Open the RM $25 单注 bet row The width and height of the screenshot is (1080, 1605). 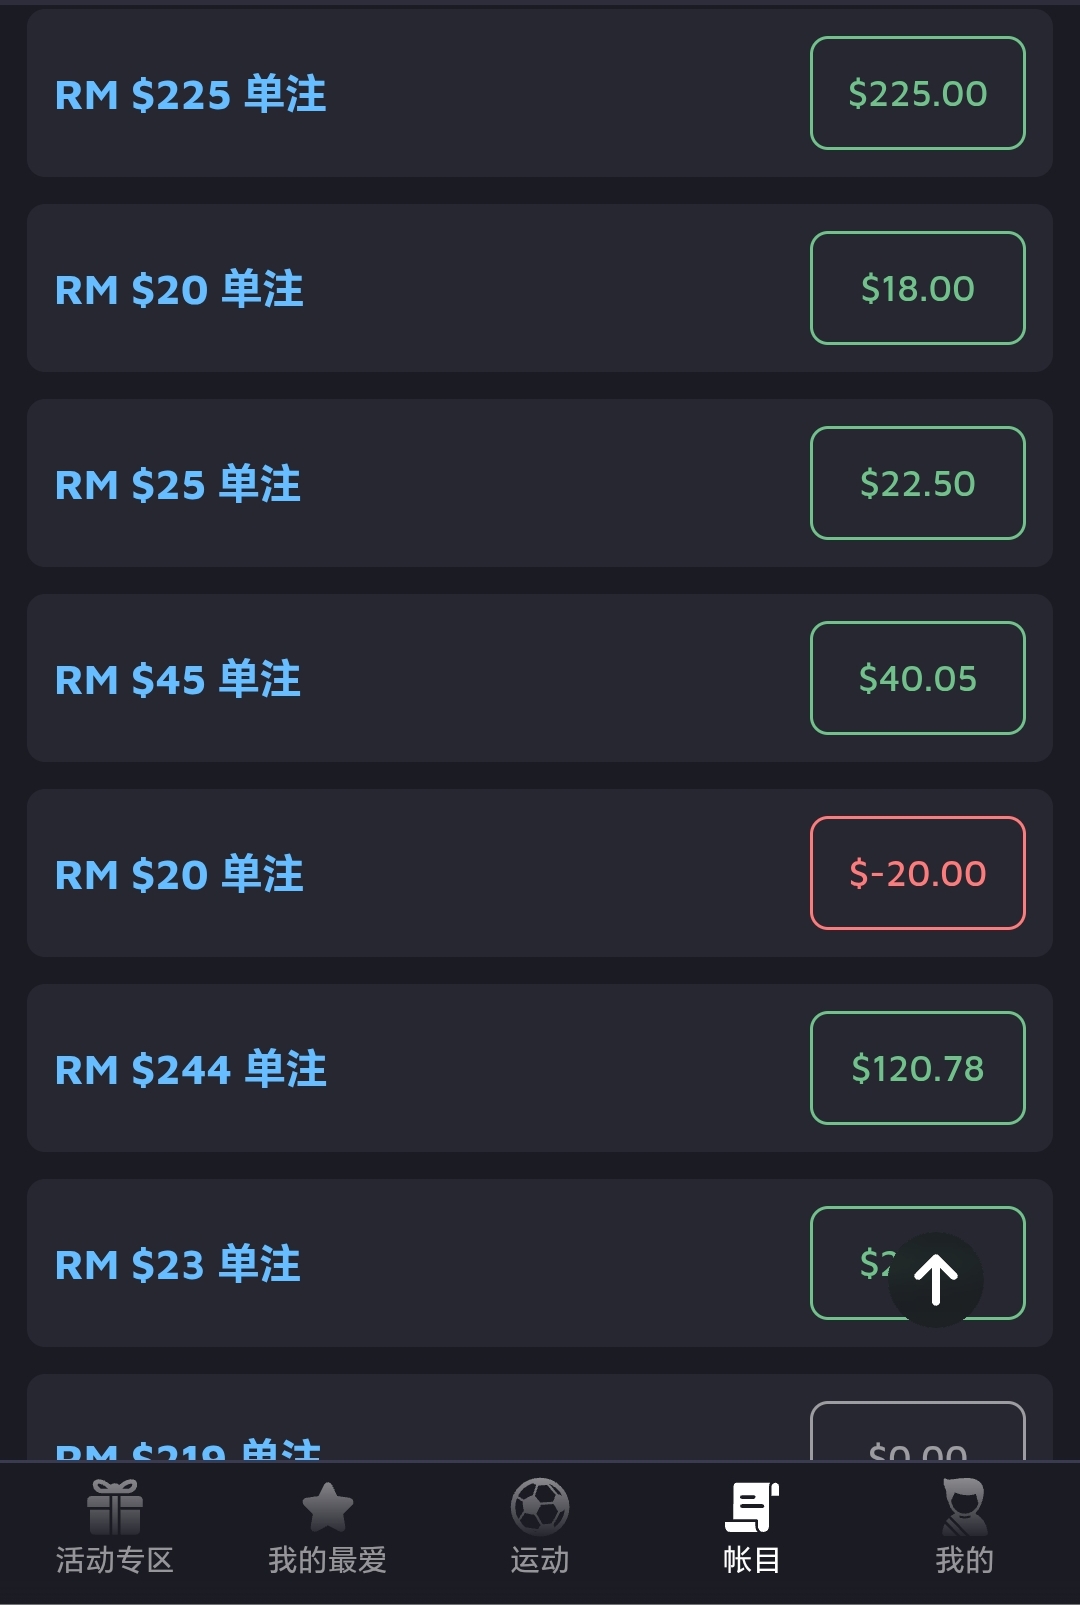[178, 484]
